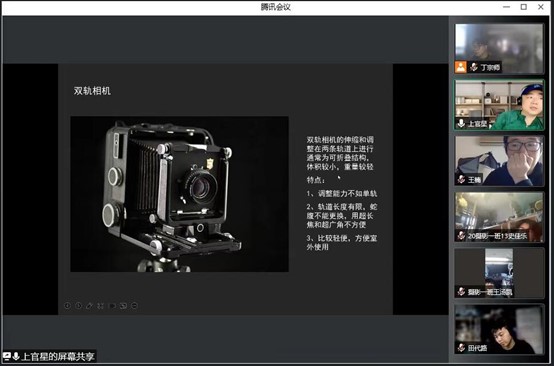The image size is (554, 366).
Task: Close the 腾讯会议 window
Action: point(541,7)
